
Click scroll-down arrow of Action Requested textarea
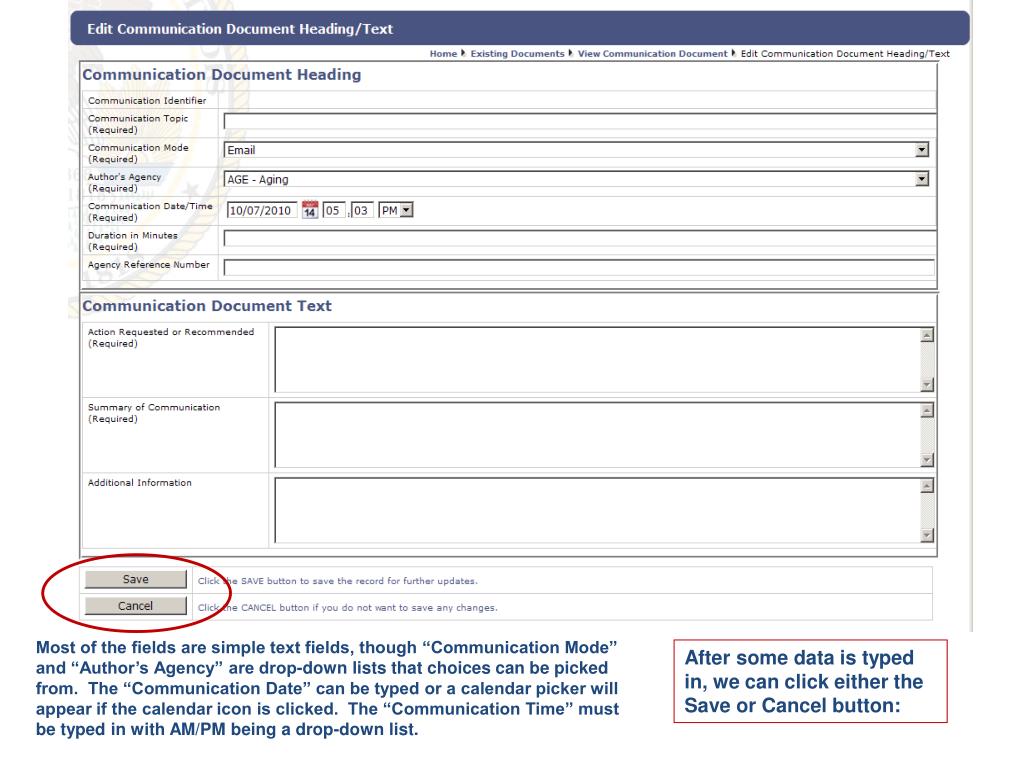pyautogui.click(x=927, y=385)
